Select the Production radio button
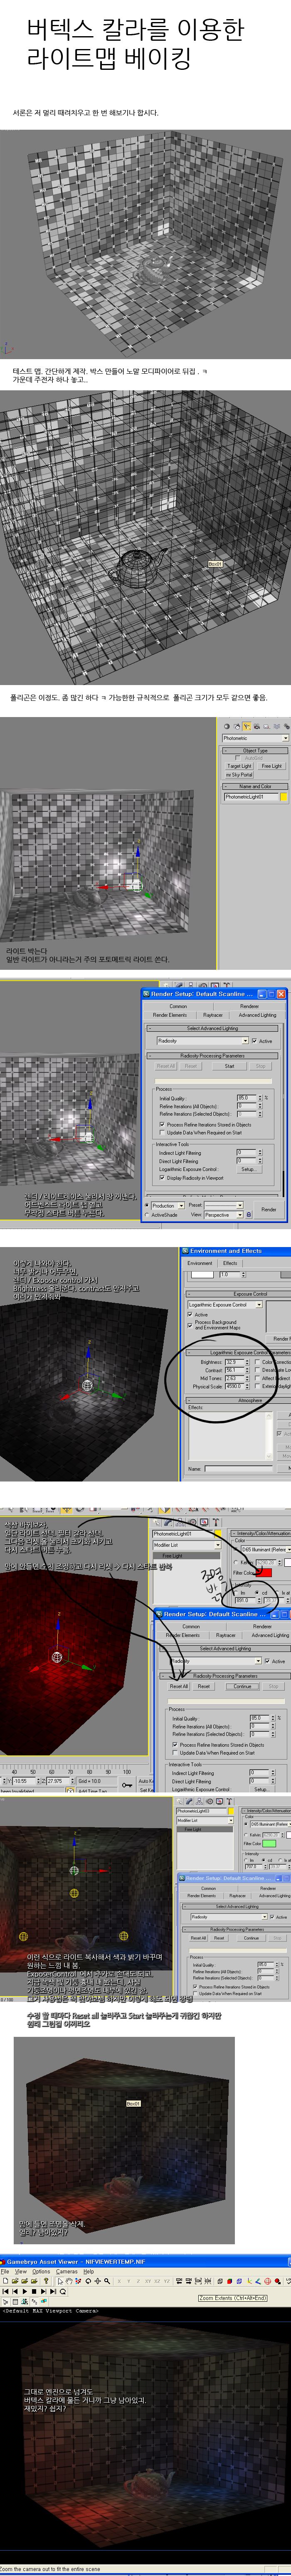The width and height of the screenshot is (291, 2576). (x=148, y=1205)
